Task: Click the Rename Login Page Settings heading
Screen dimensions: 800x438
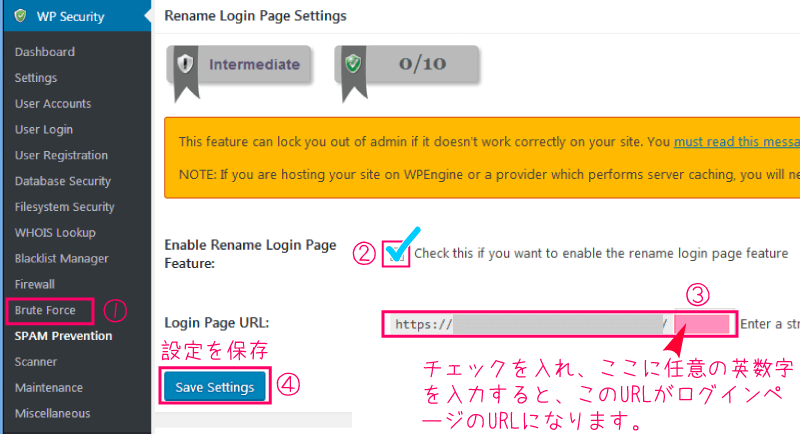Action: [255, 16]
